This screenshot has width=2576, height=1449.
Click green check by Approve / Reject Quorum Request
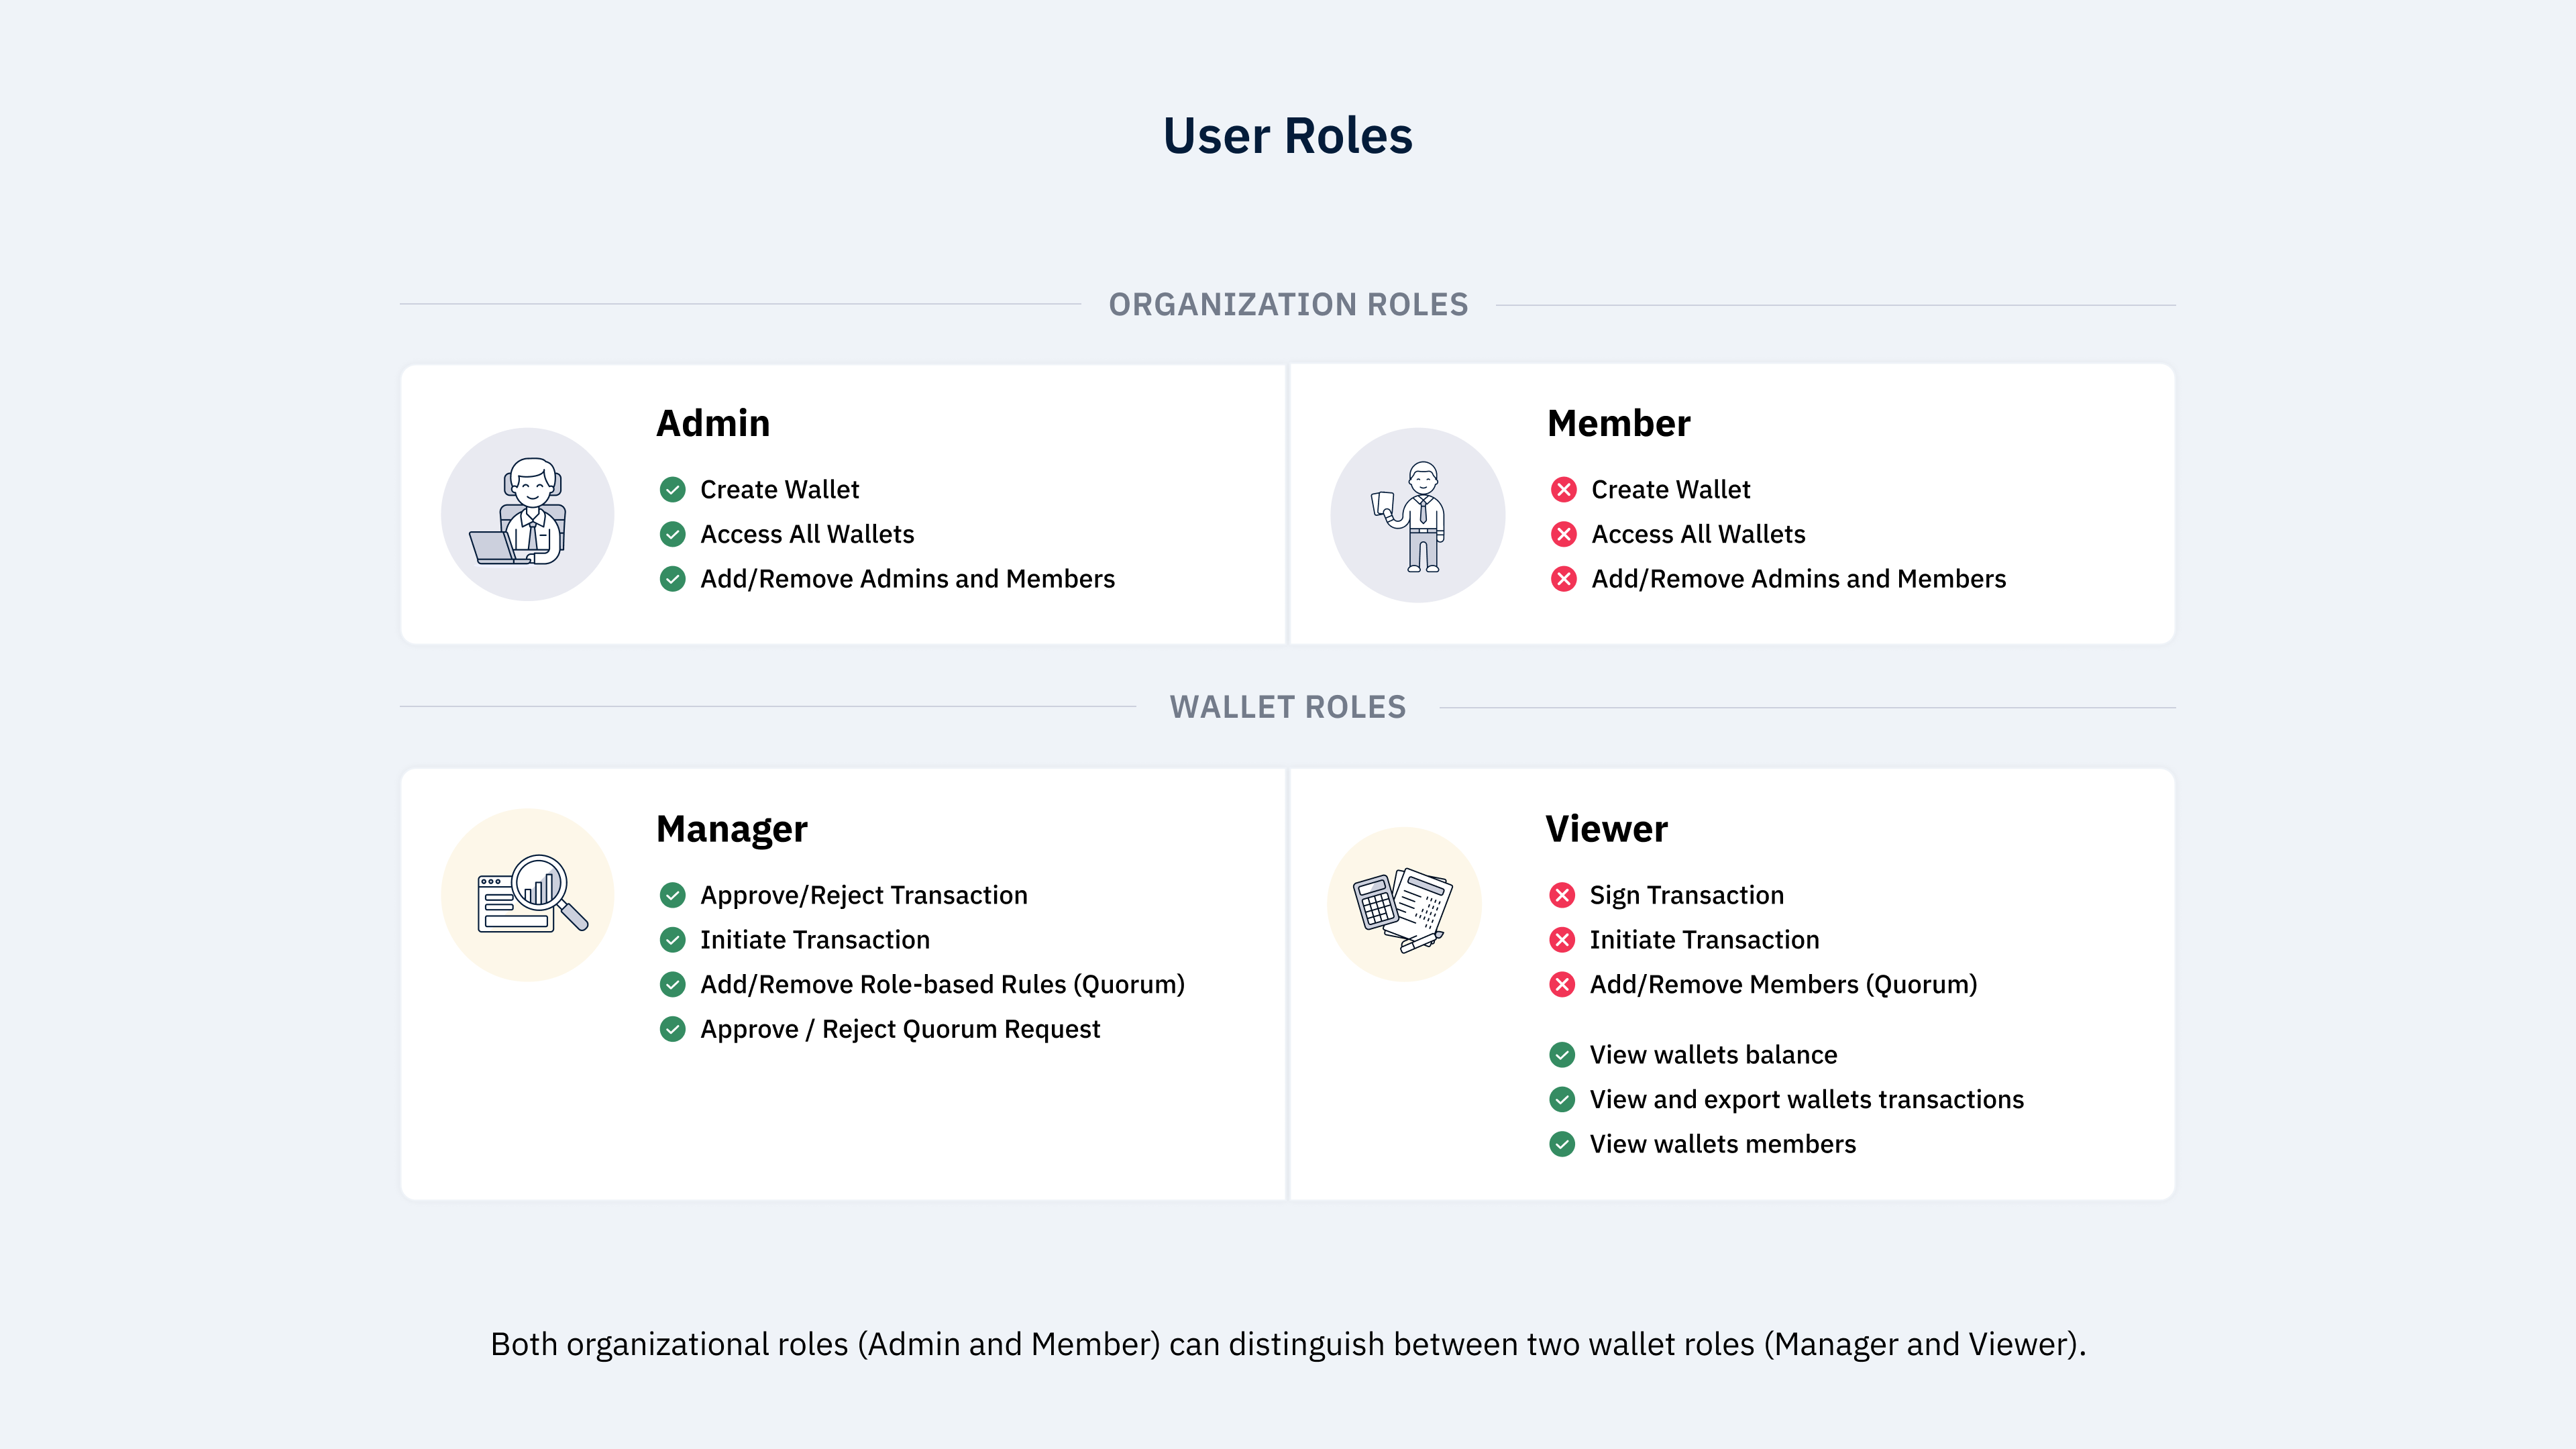pyautogui.click(x=673, y=1029)
